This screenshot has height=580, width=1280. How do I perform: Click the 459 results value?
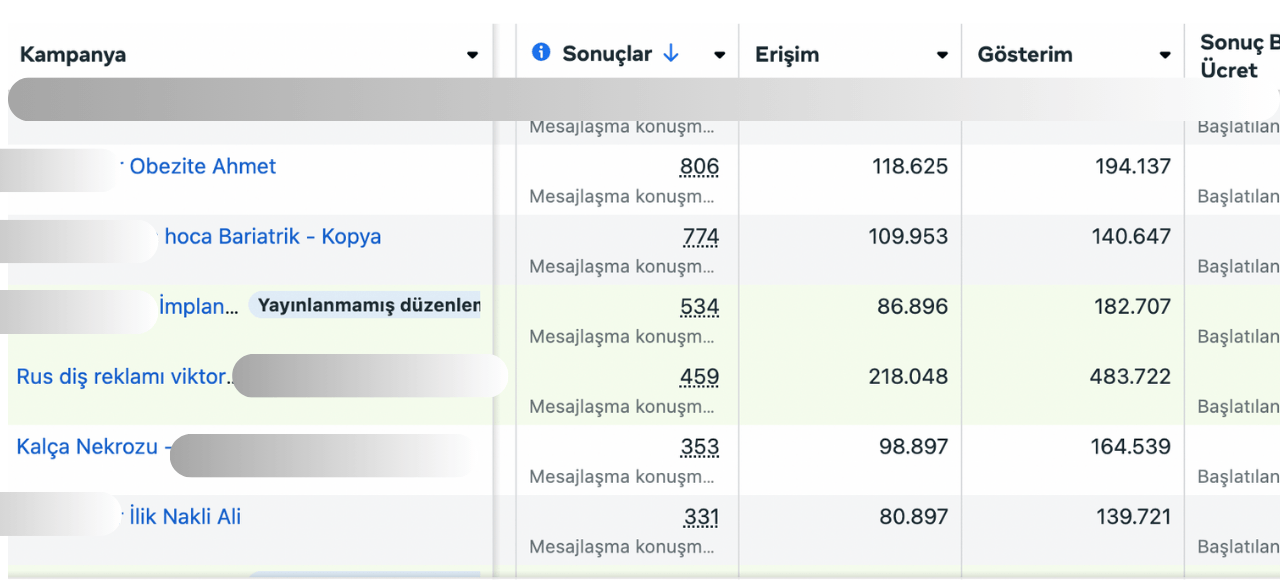point(699,377)
